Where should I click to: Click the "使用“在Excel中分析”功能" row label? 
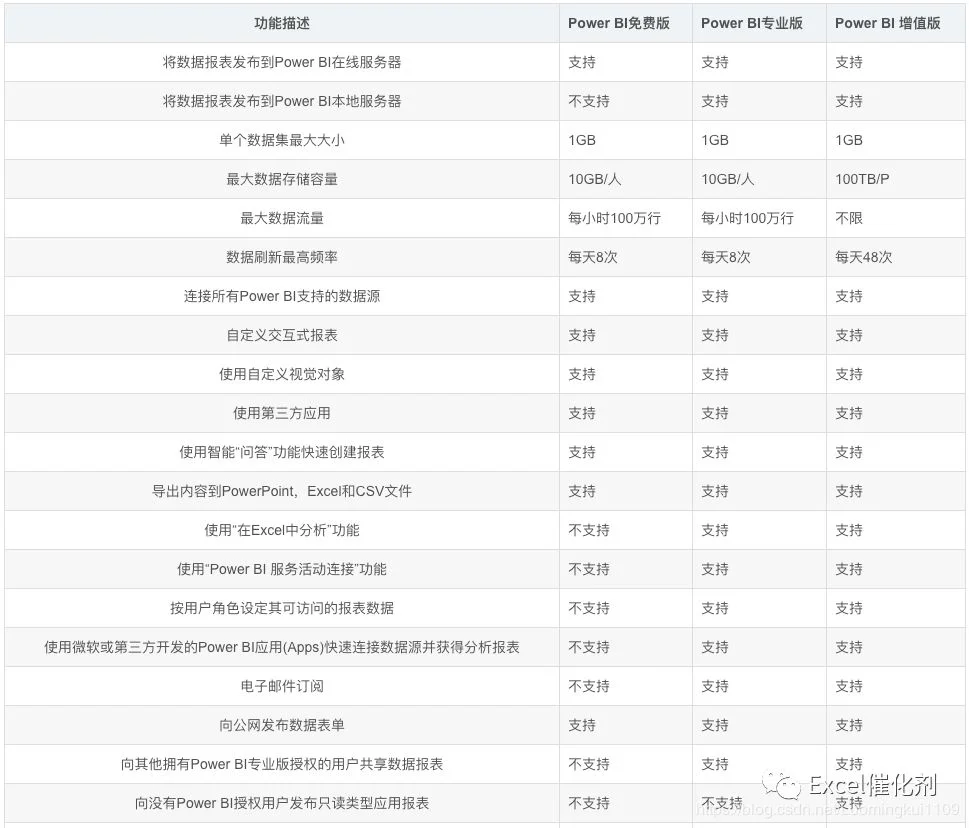282,530
